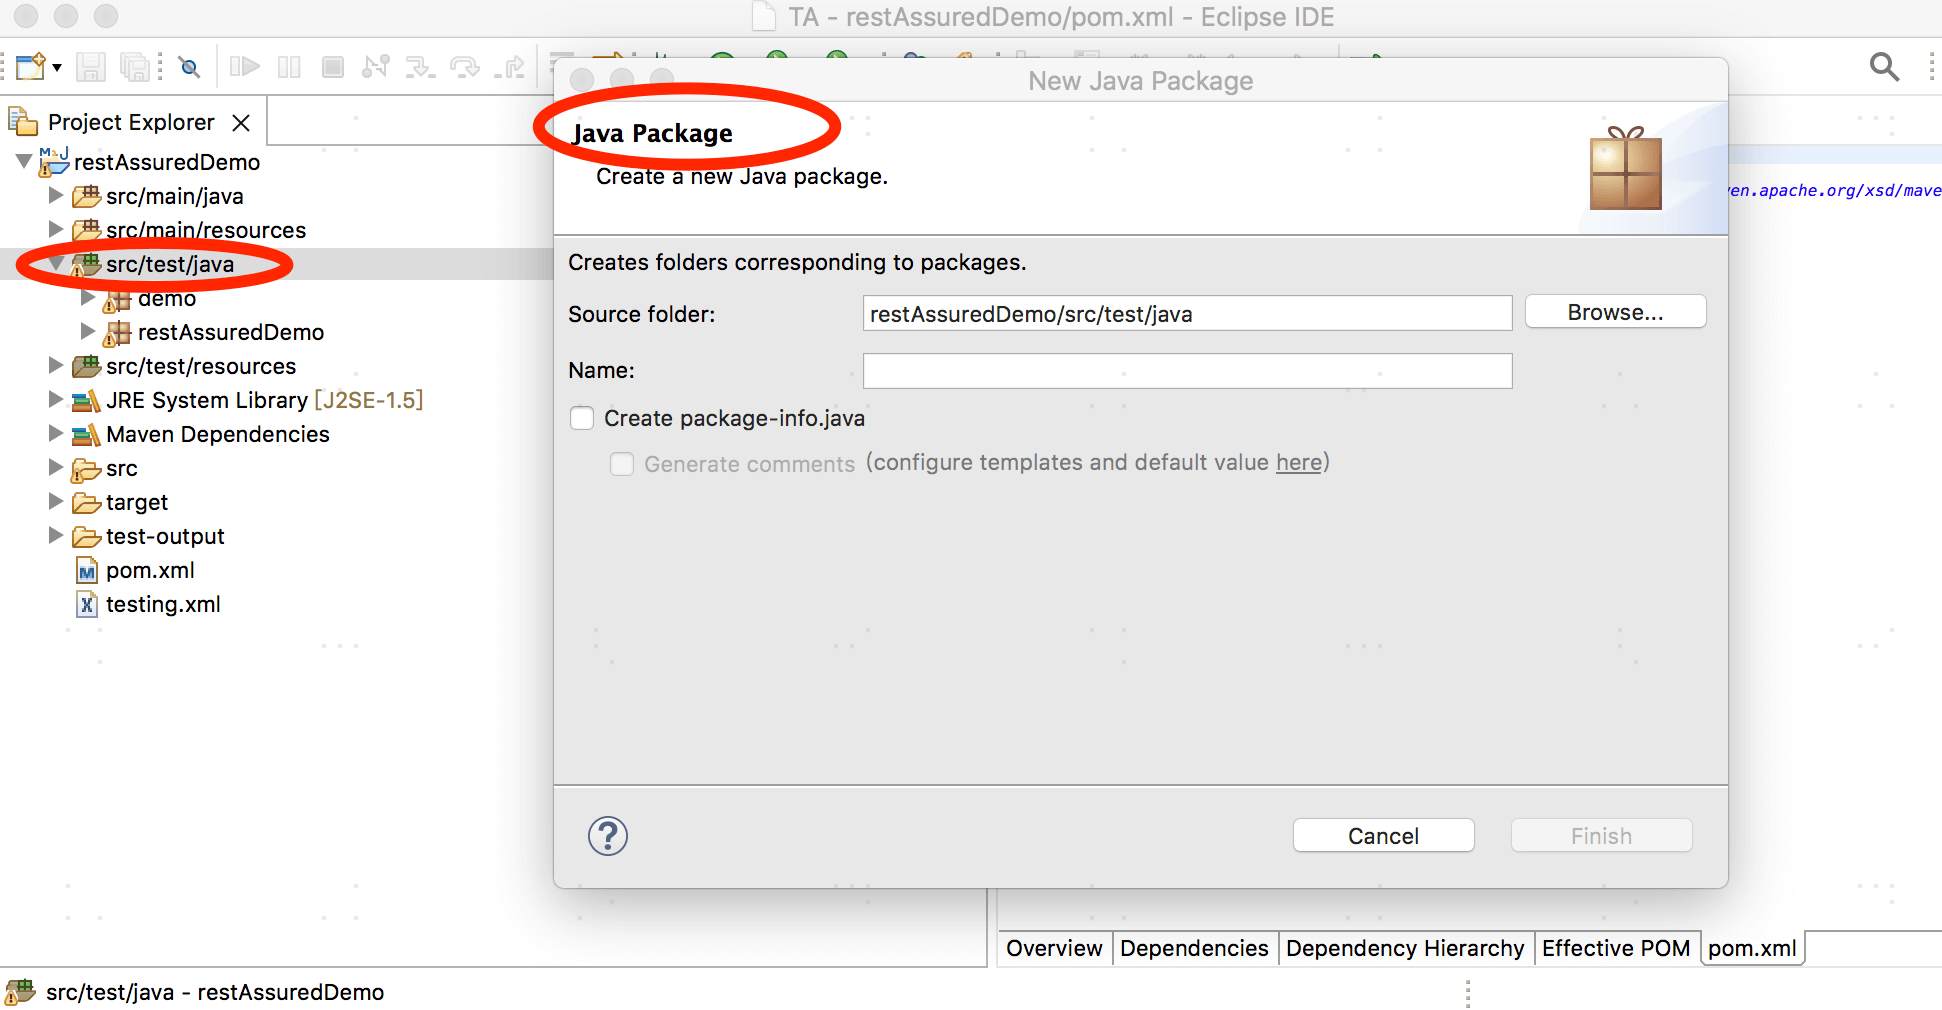The image size is (1942, 1010).
Task: Expand the src/main/java folder
Action: pyautogui.click(x=56, y=195)
